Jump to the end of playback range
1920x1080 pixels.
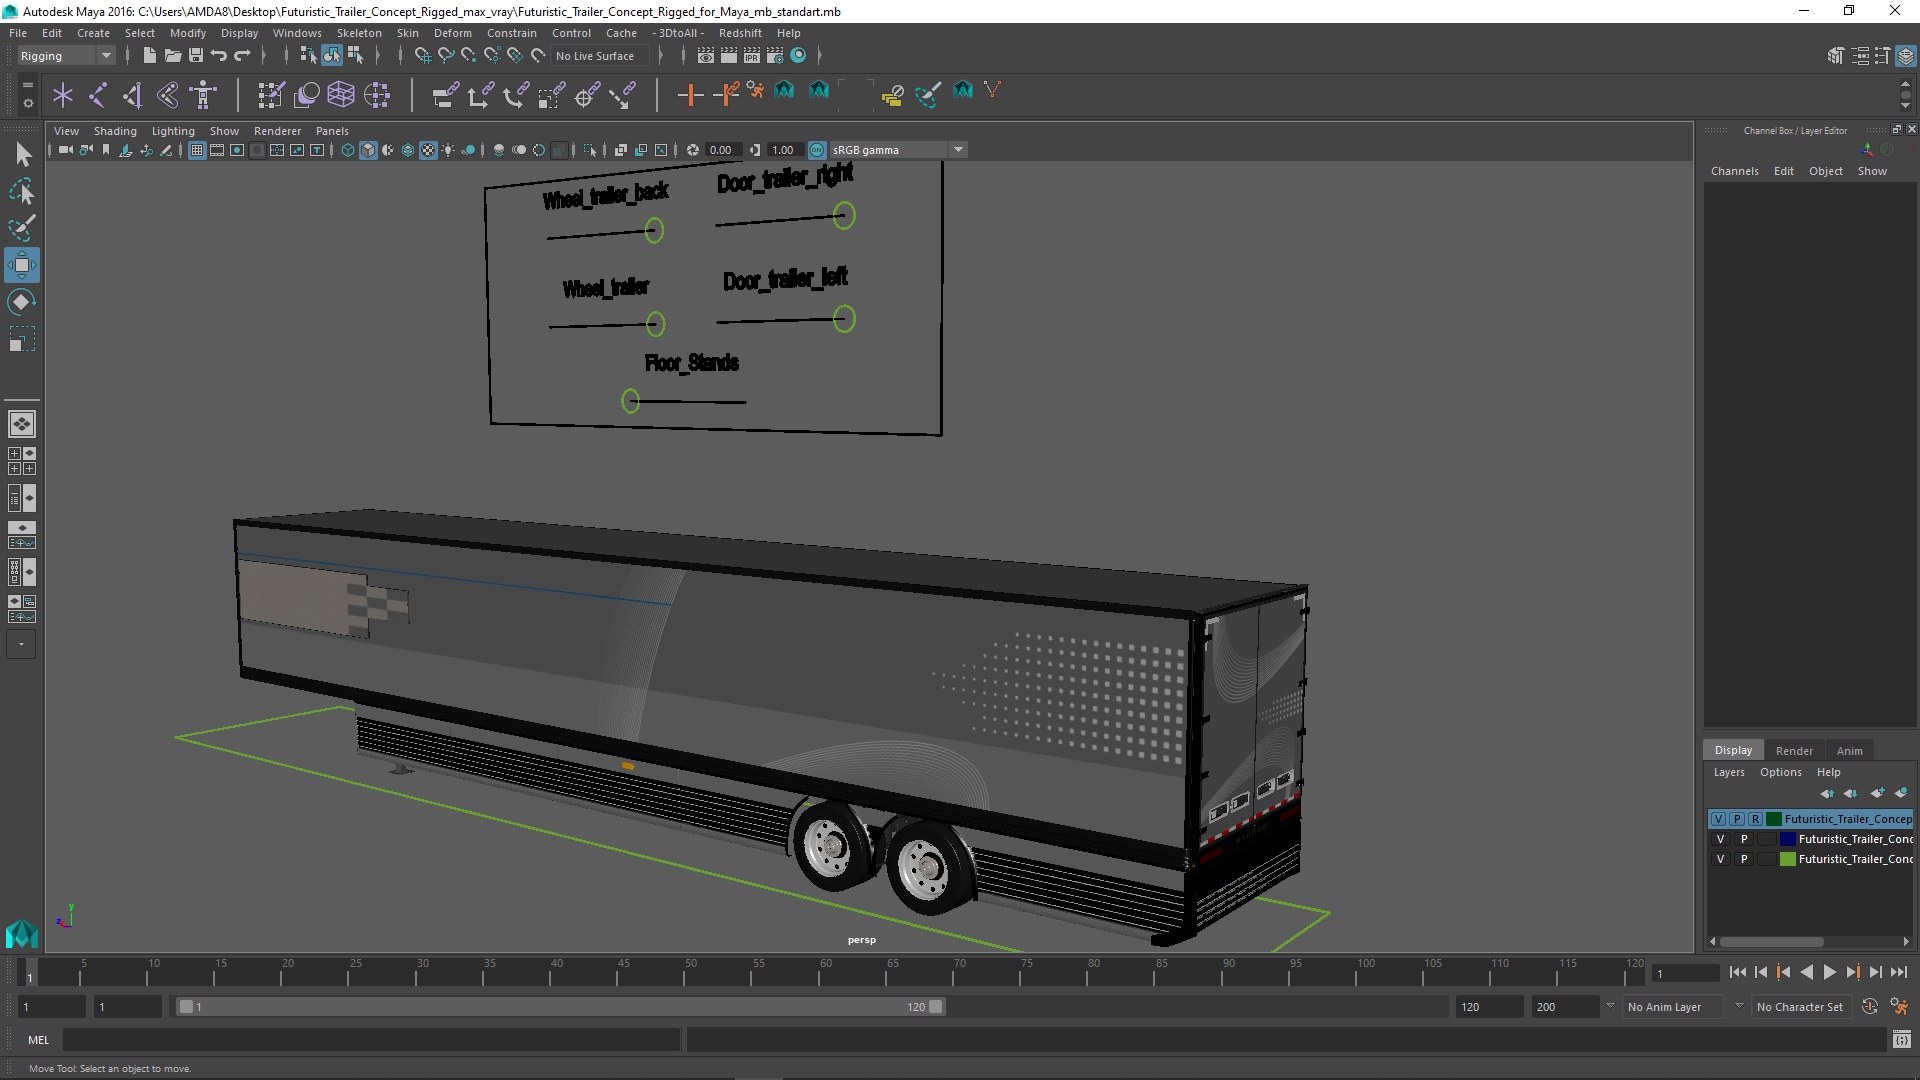click(1898, 972)
